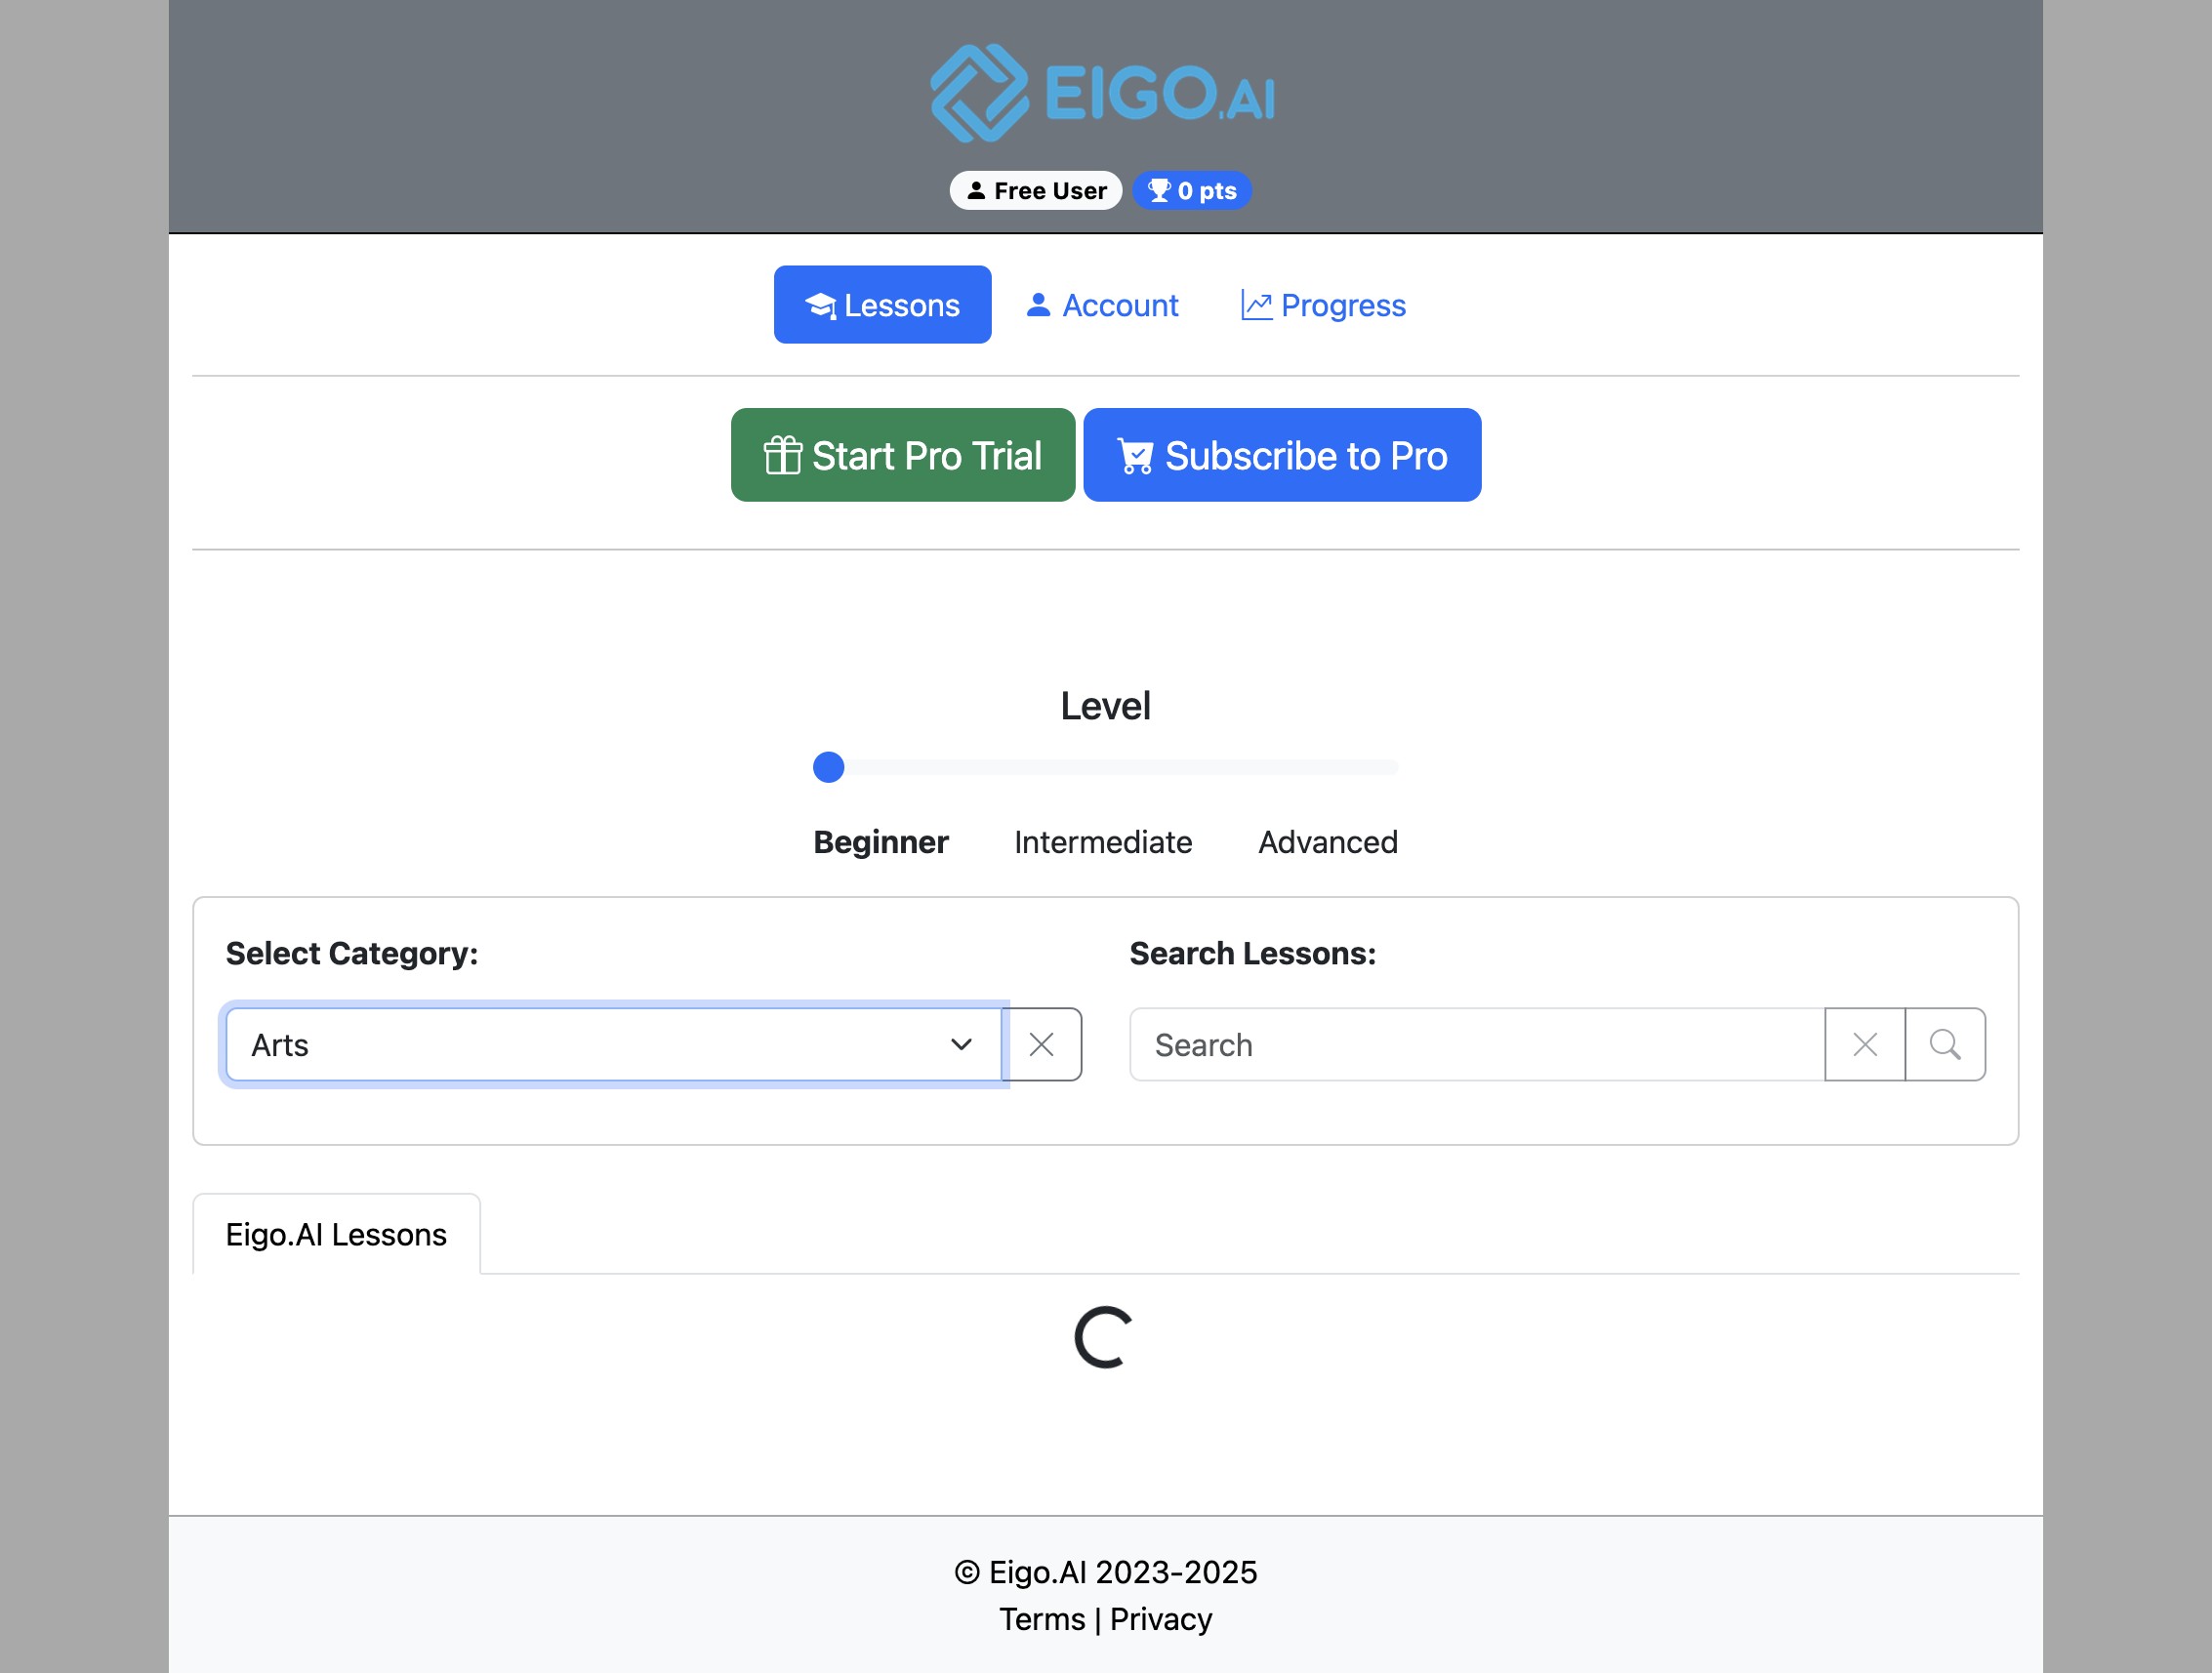Open the Terms link in footer
The height and width of the screenshot is (1673, 2212).
click(x=1042, y=1619)
